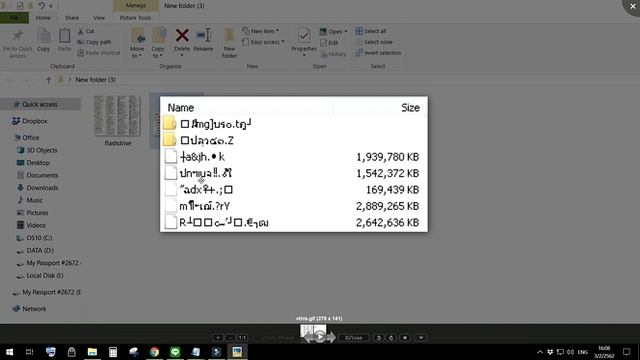Select Dropbox in navigation pane
This screenshot has width=640, height=360.
30,121
